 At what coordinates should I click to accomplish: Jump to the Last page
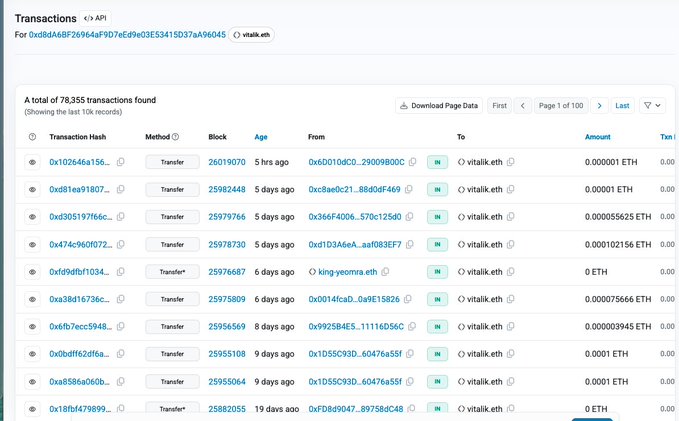[622, 106]
